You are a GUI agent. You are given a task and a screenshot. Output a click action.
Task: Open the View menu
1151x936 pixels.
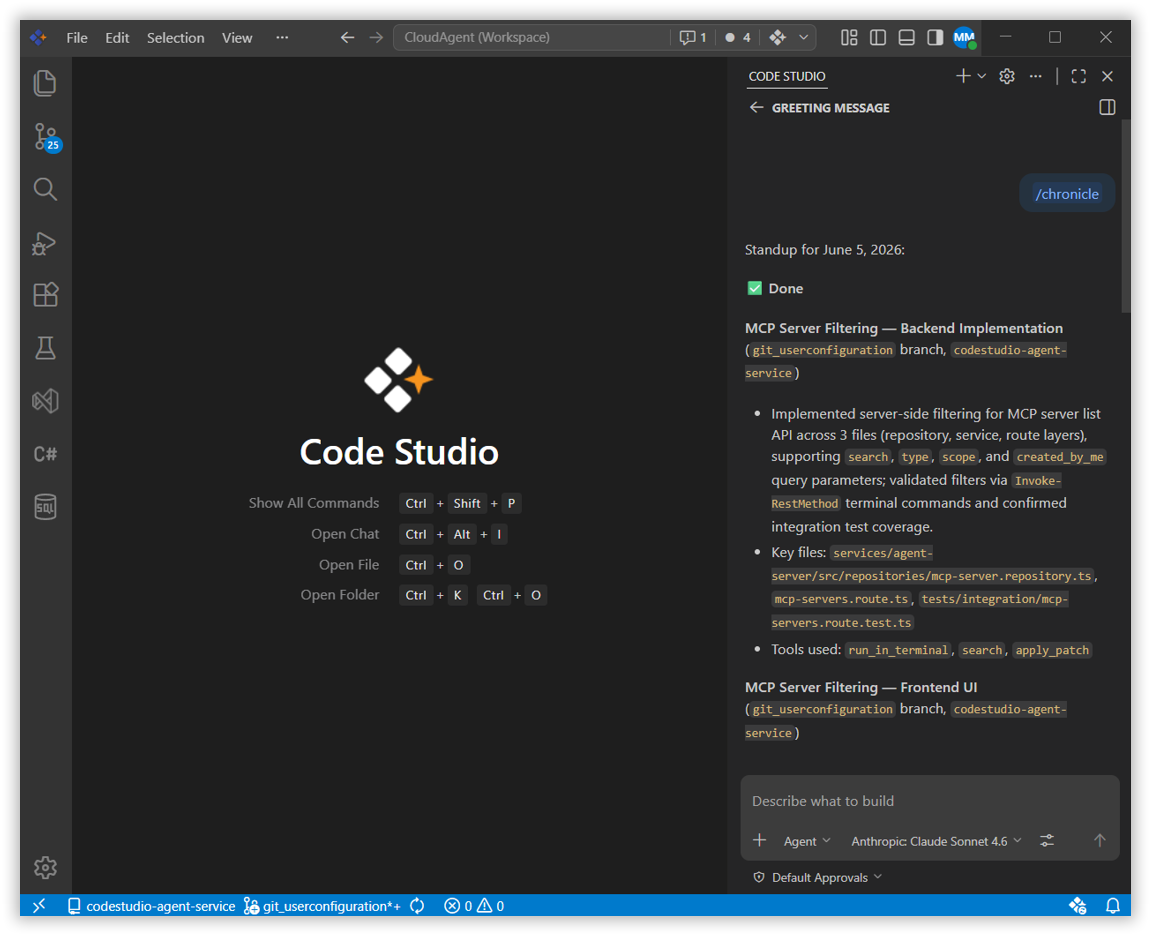[237, 37]
